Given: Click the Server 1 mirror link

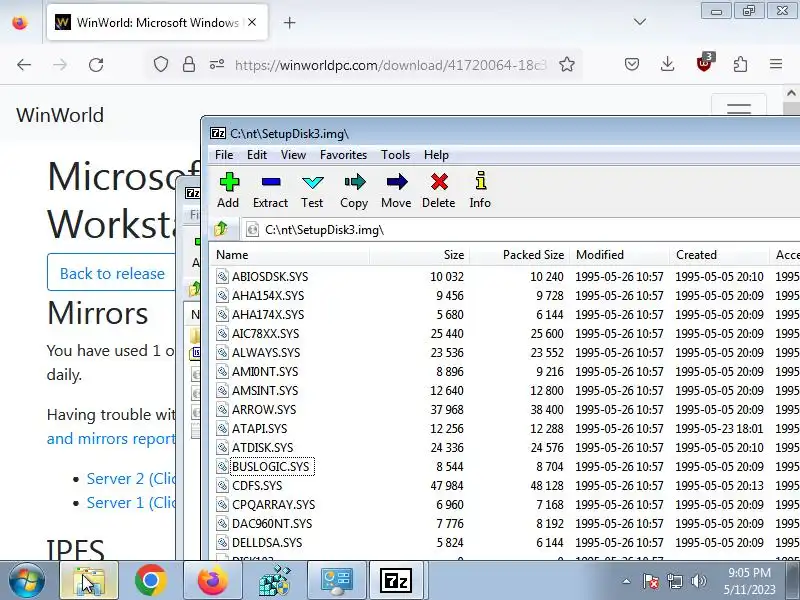Looking at the screenshot, I should [131, 503].
